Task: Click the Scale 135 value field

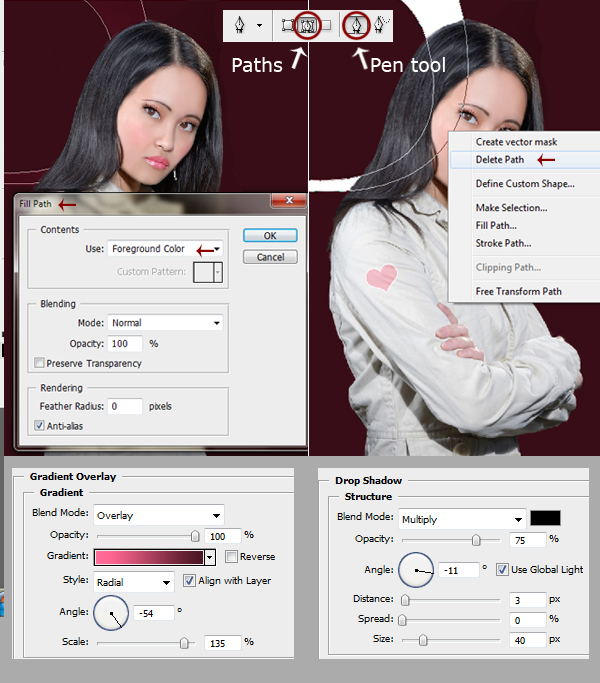Action: click(223, 643)
